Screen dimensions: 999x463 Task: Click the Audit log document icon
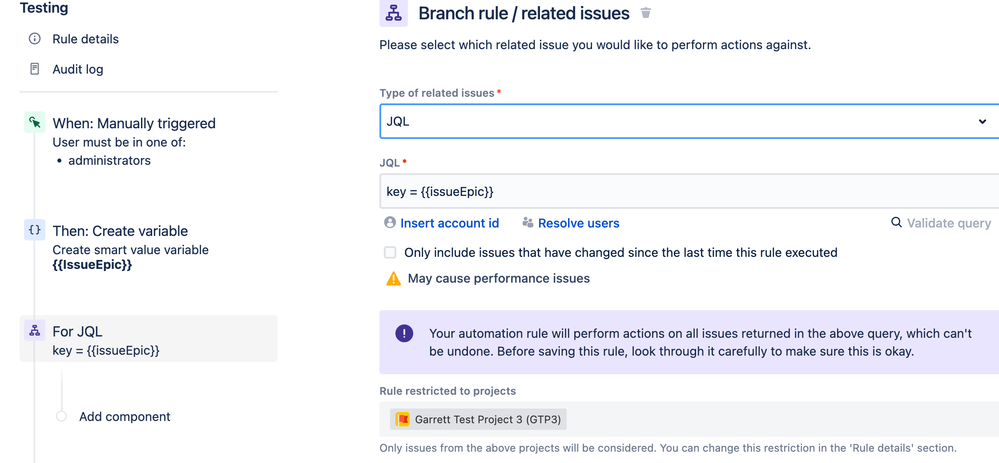tap(35, 69)
